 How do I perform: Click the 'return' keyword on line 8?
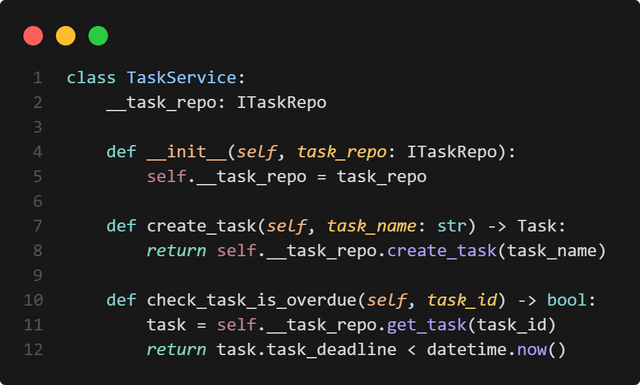[176, 251]
